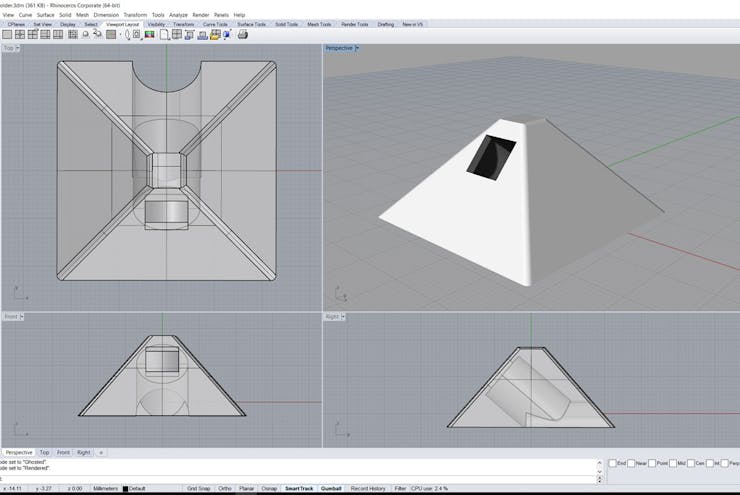Click the new blank page viewport icon
Image resolution: width=740 pixels, height=495 pixels.
(x=164, y=34)
